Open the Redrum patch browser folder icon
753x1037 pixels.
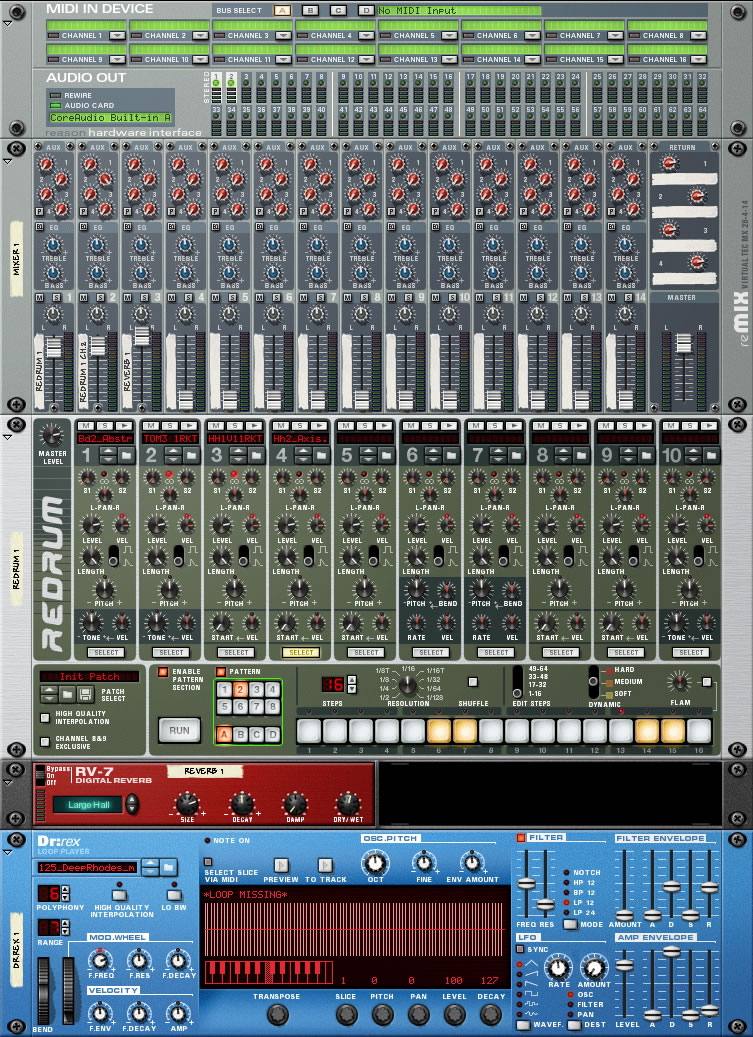[x=68, y=693]
